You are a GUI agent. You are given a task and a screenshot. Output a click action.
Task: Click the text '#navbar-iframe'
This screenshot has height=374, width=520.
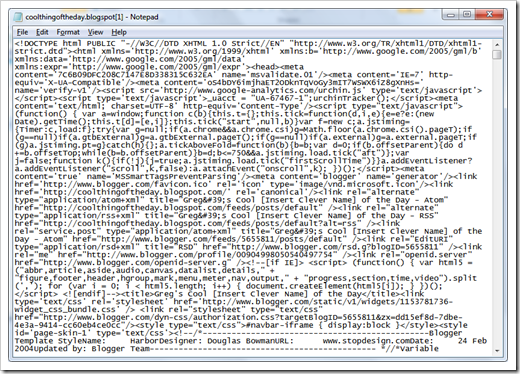click(279, 325)
